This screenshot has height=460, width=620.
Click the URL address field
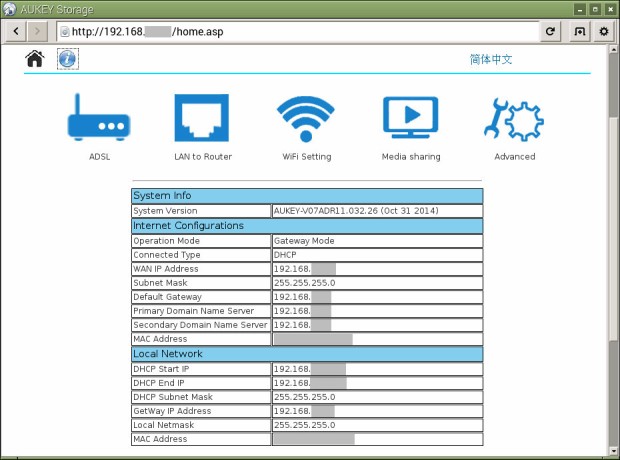[298, 31]
